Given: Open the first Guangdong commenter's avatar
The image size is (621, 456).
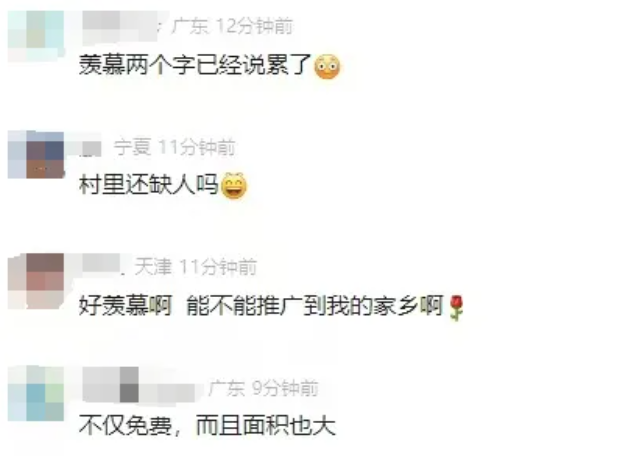Looking at the screenshot, I should [x=36, y=36].
